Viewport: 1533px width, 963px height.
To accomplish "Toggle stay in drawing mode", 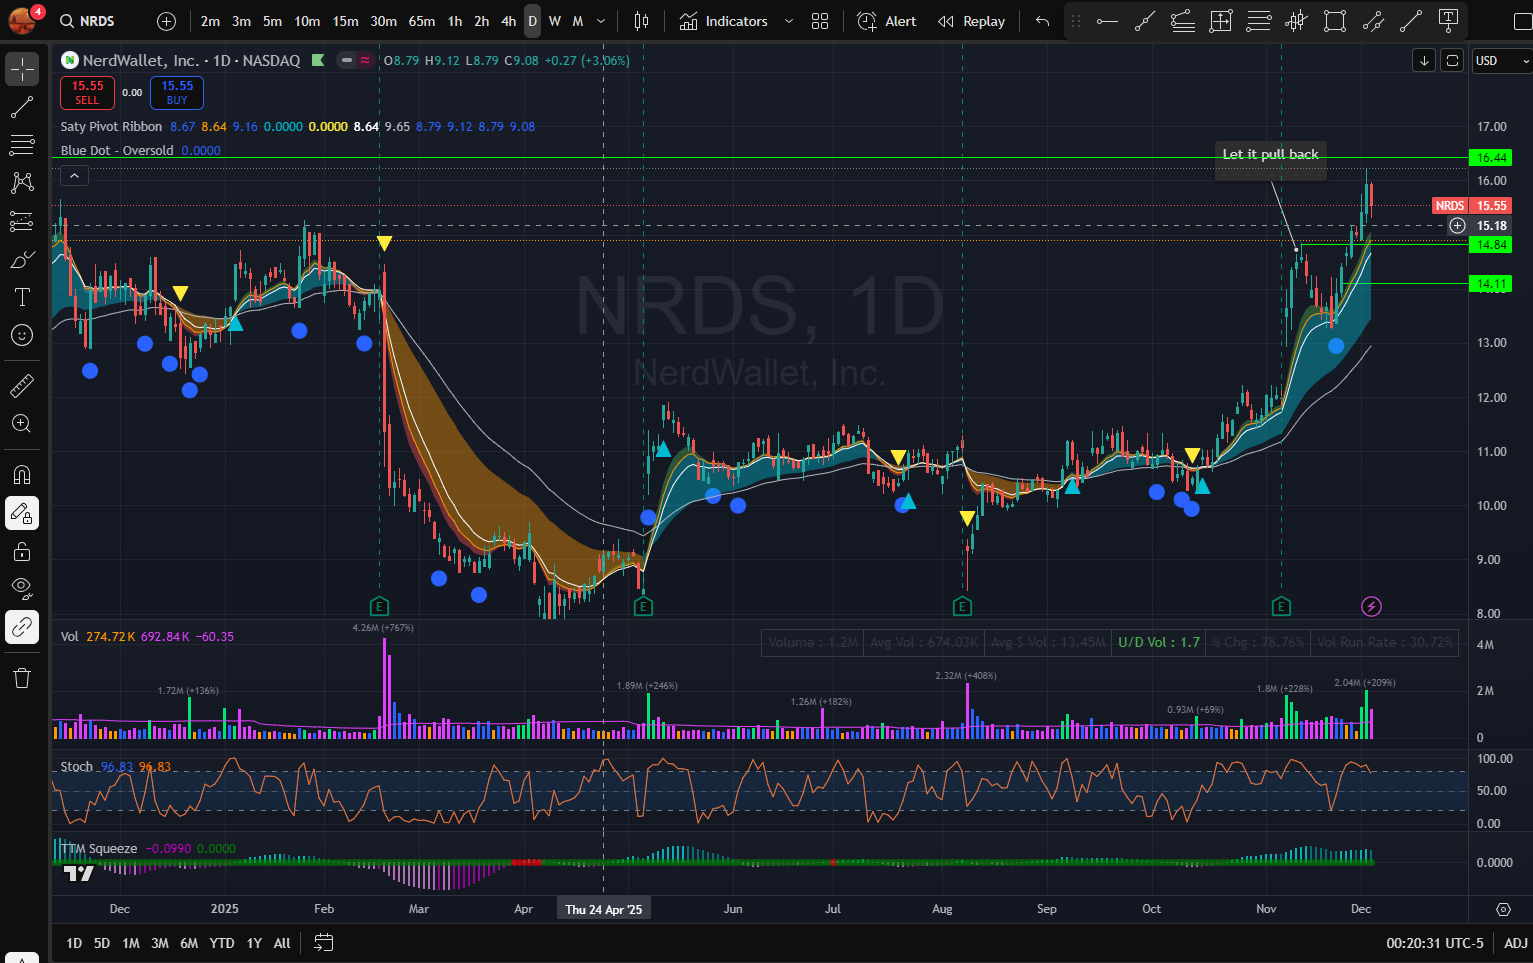I will coord(22,513).
